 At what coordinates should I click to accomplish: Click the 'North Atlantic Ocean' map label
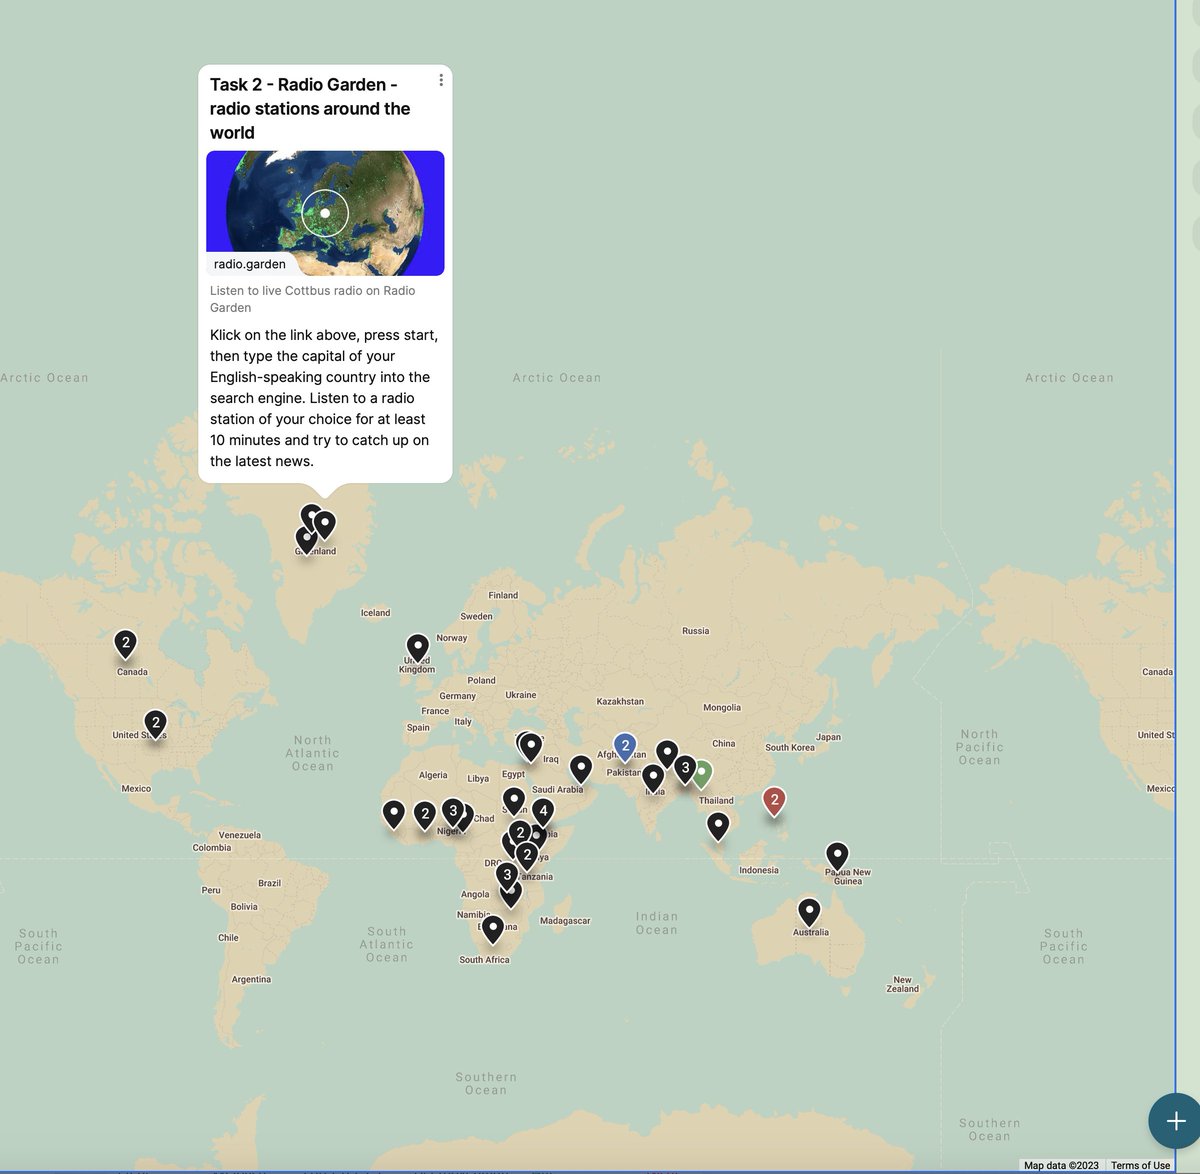313,753
